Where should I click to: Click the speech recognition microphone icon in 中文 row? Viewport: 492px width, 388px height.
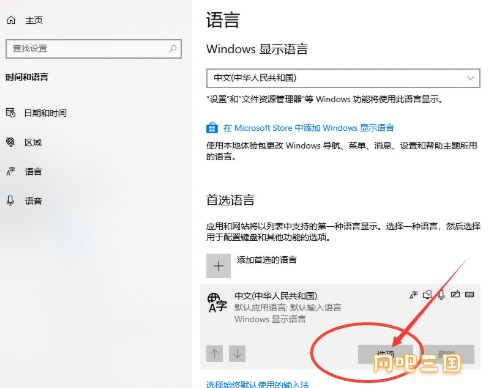(441, 295)
